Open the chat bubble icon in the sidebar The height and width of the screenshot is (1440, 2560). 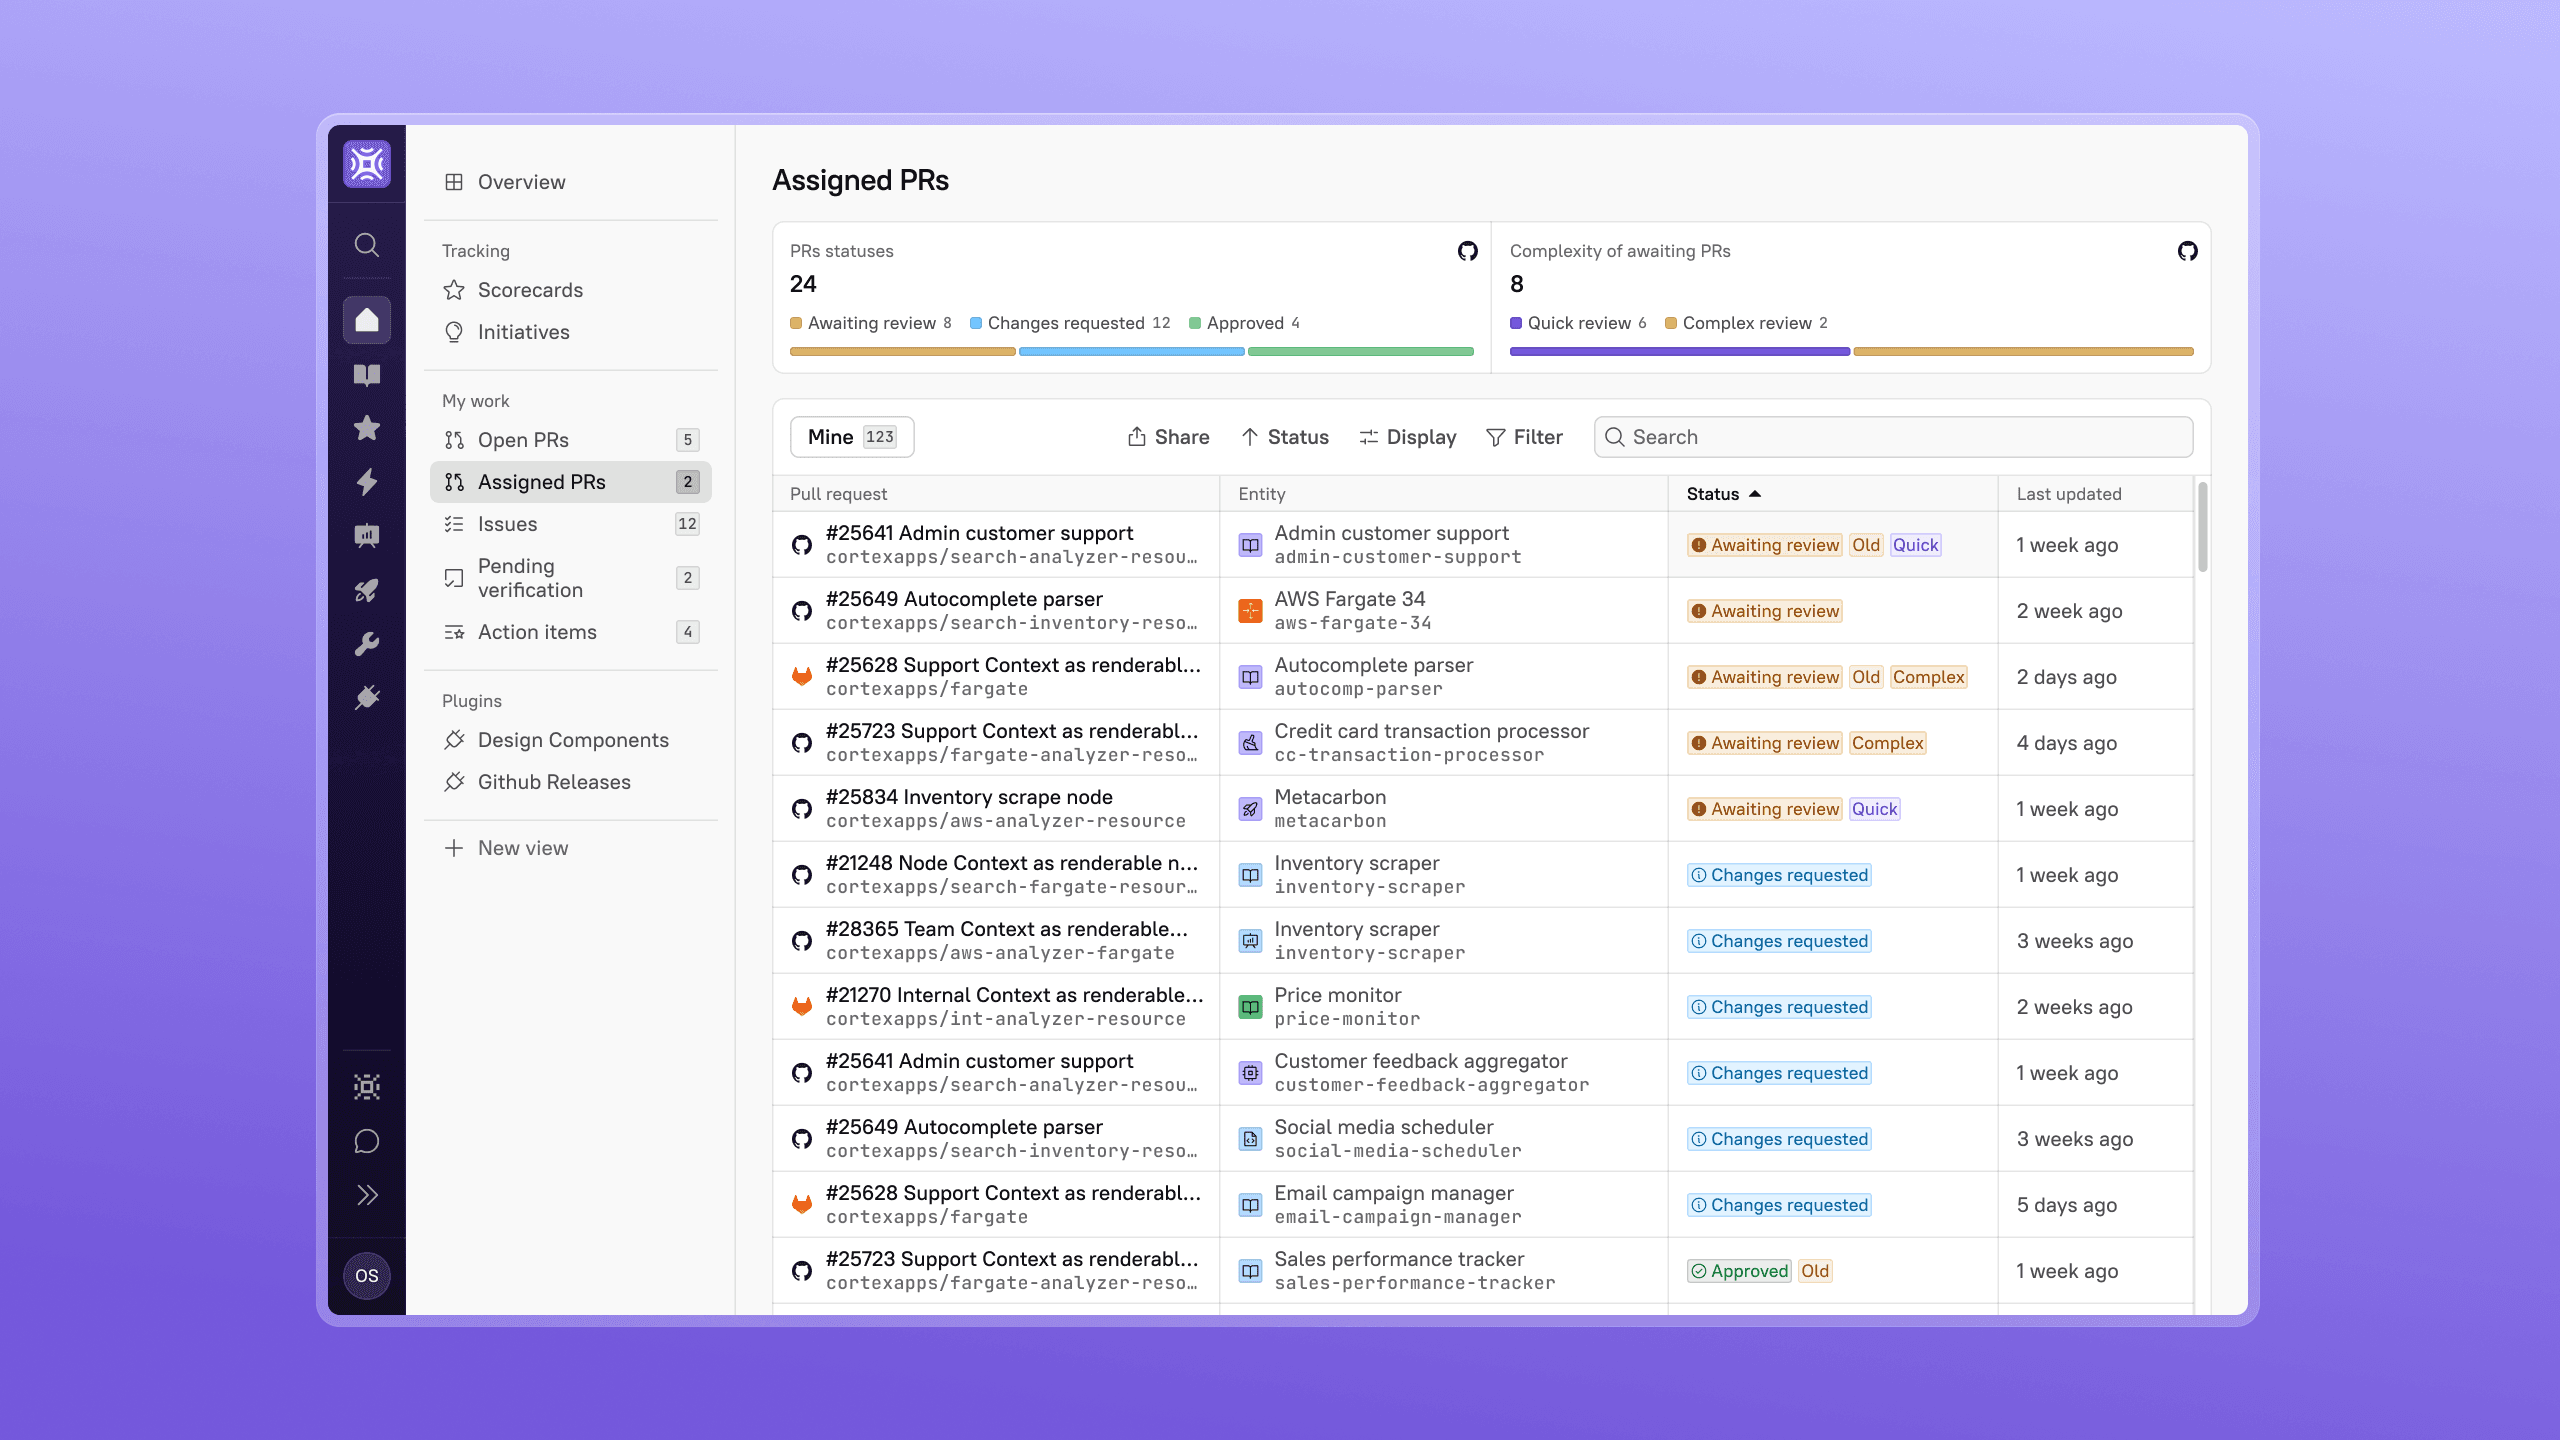click(x=367, y=1141)
